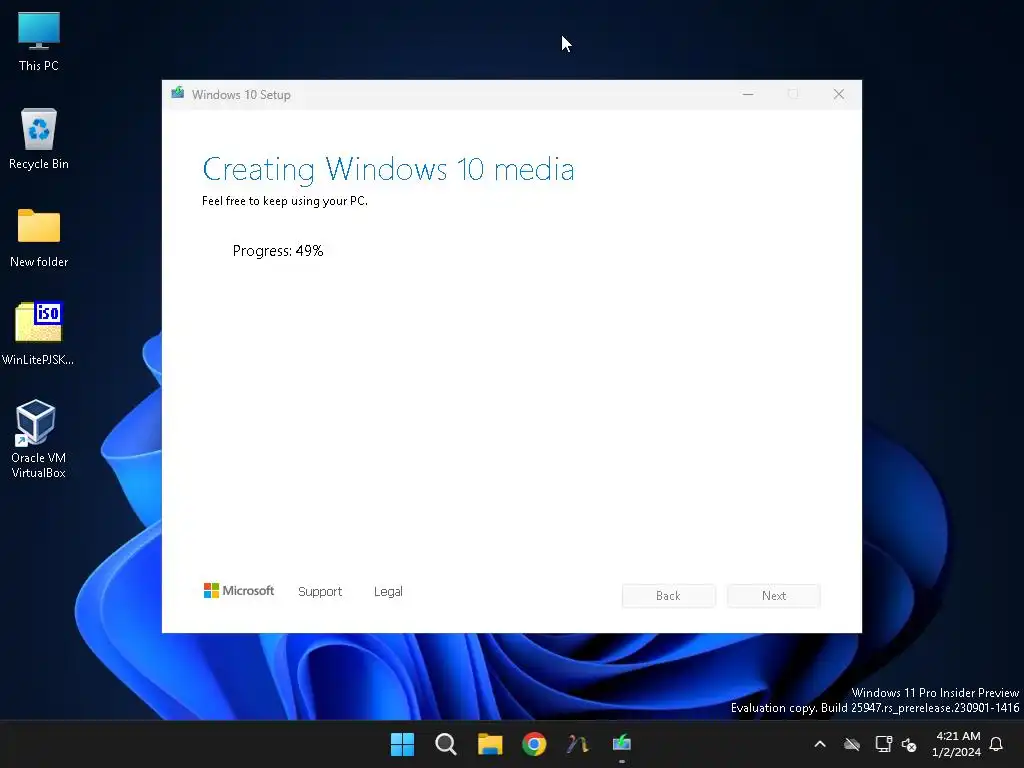
Task: Open the Windows Start menu
Action: [402, 744]
